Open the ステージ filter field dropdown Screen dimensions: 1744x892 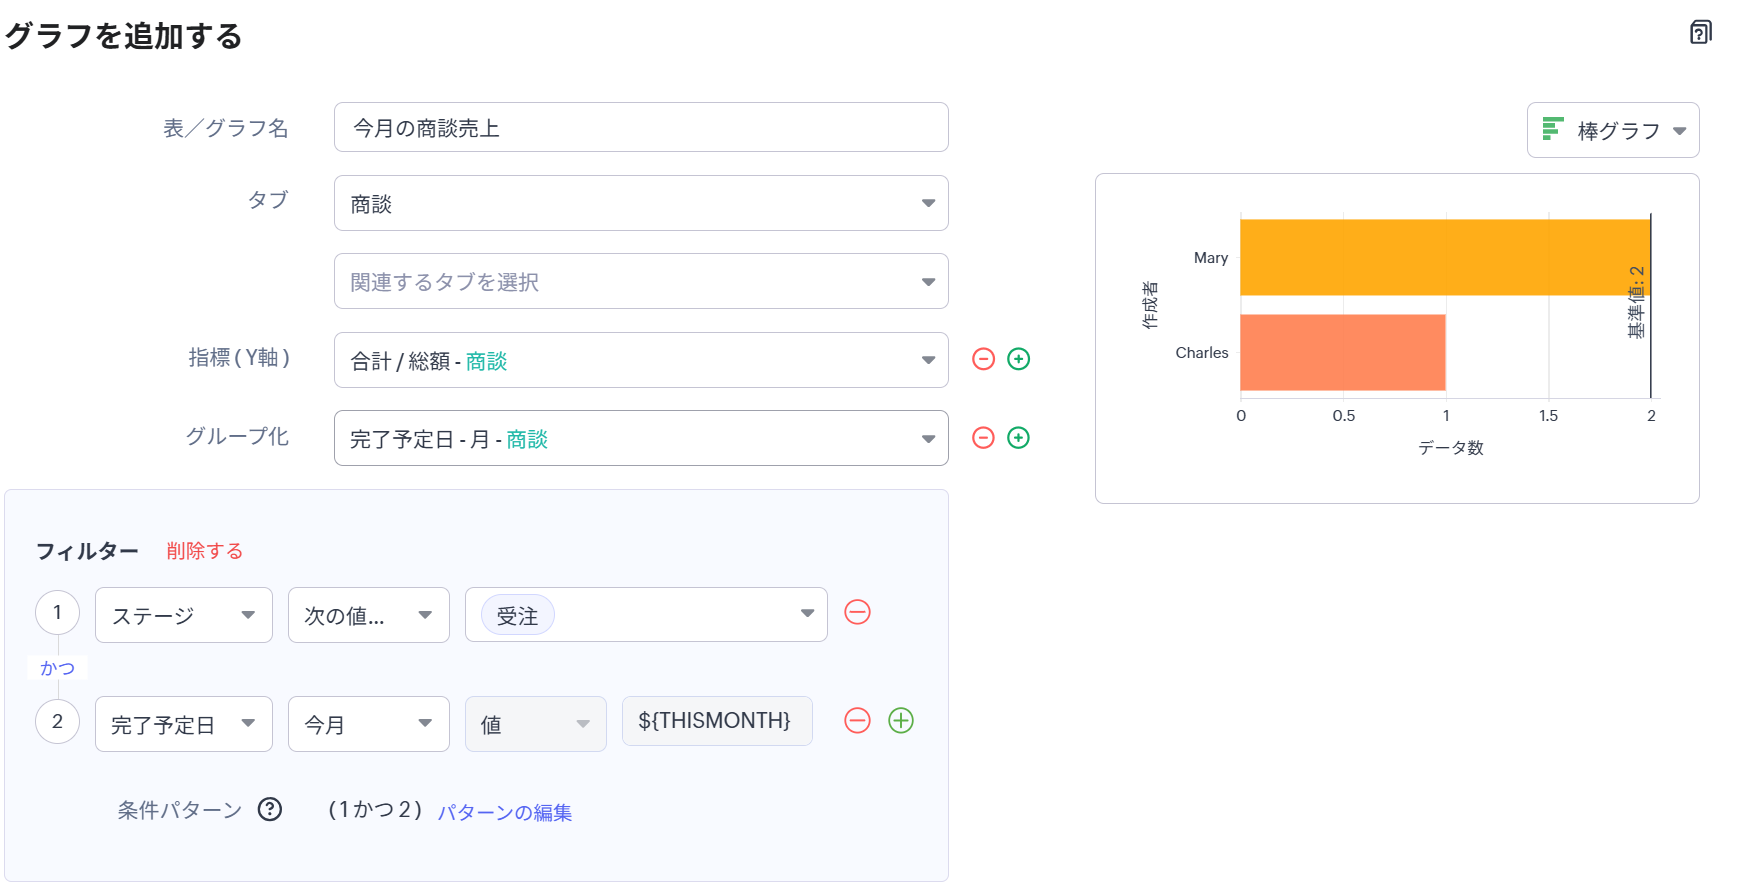pos(183,615)
